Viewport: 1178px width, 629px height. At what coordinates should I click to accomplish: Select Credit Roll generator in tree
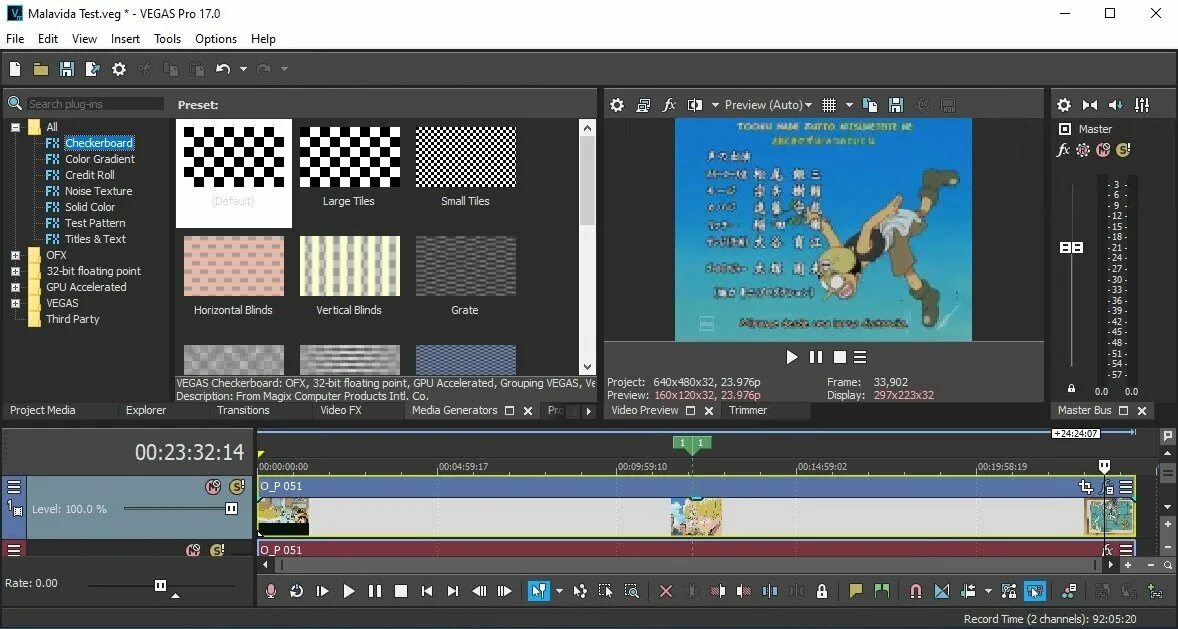pyautogui.click(x=89, y=175)
